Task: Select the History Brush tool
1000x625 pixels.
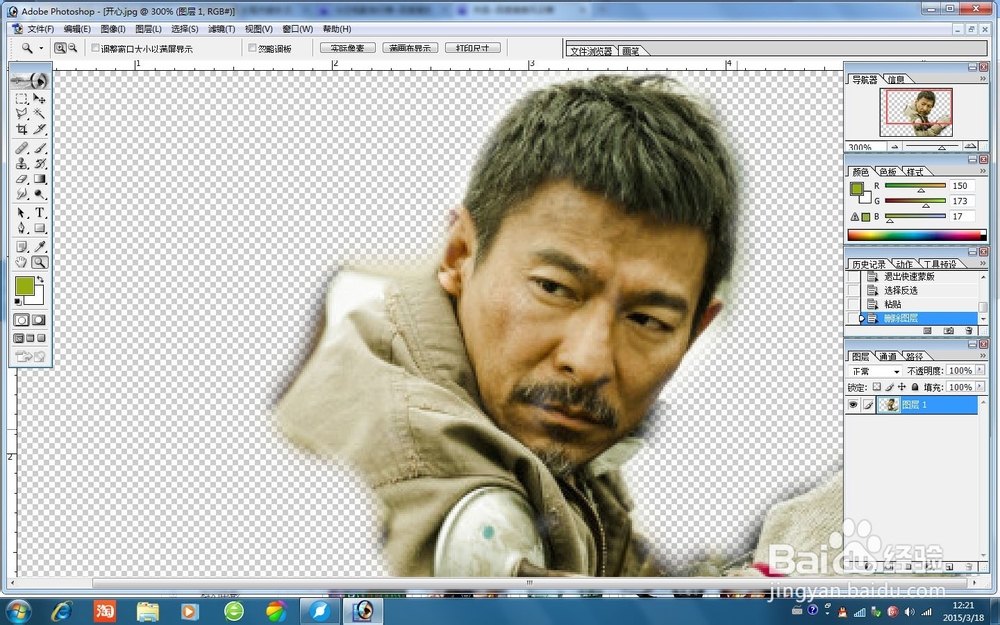Action: (40, 163)
